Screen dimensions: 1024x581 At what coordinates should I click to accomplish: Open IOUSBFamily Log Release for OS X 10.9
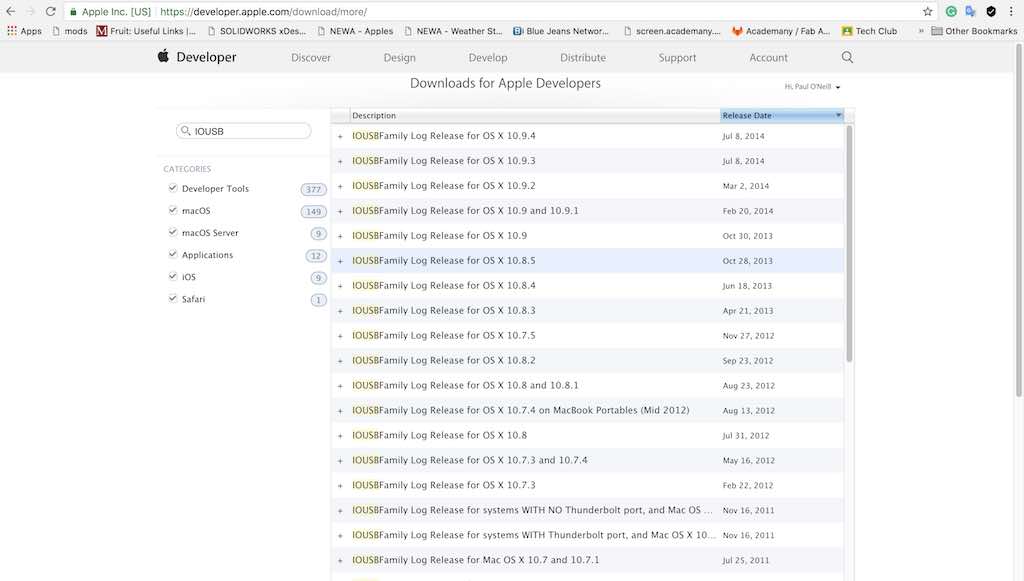pyautogui.click(x=440, y=236)
